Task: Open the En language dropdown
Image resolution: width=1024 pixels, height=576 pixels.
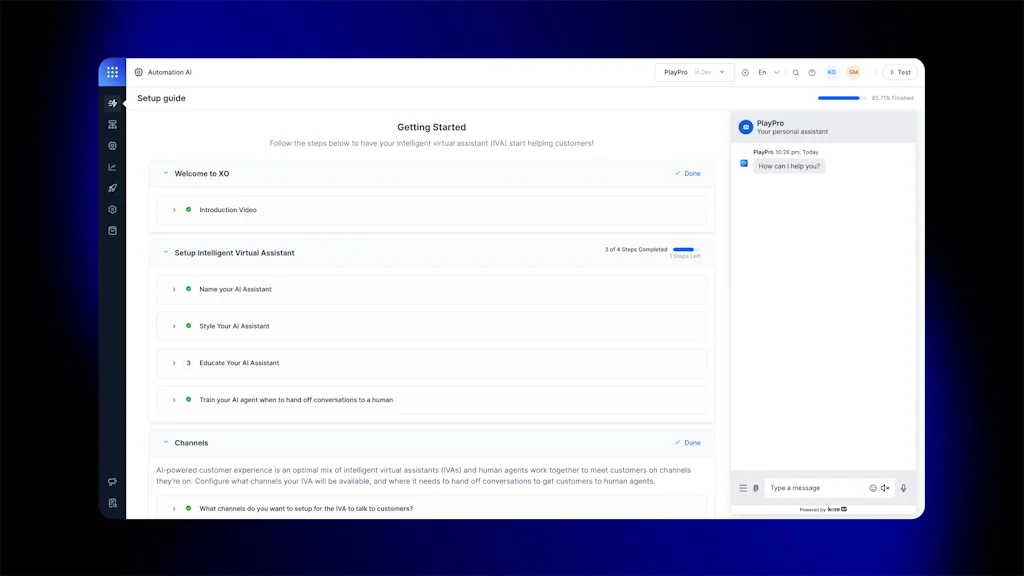Action: point(766,72)
